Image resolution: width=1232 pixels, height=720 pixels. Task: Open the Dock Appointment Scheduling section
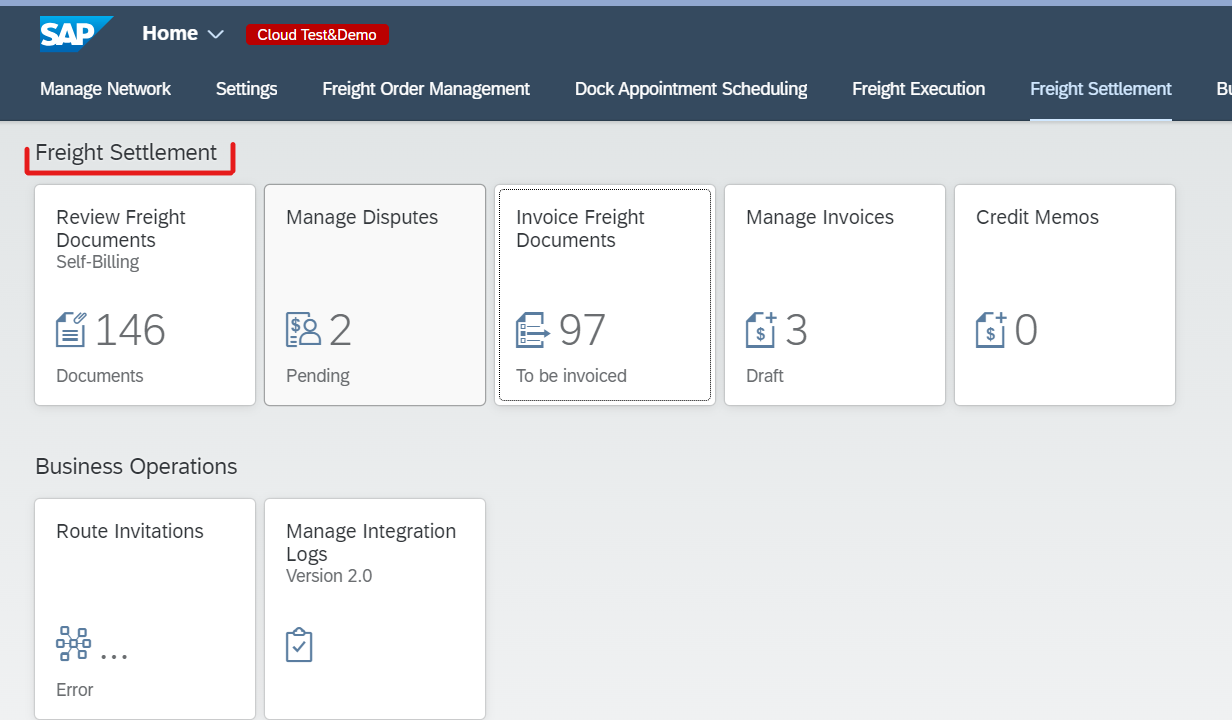tap(690, 89)
